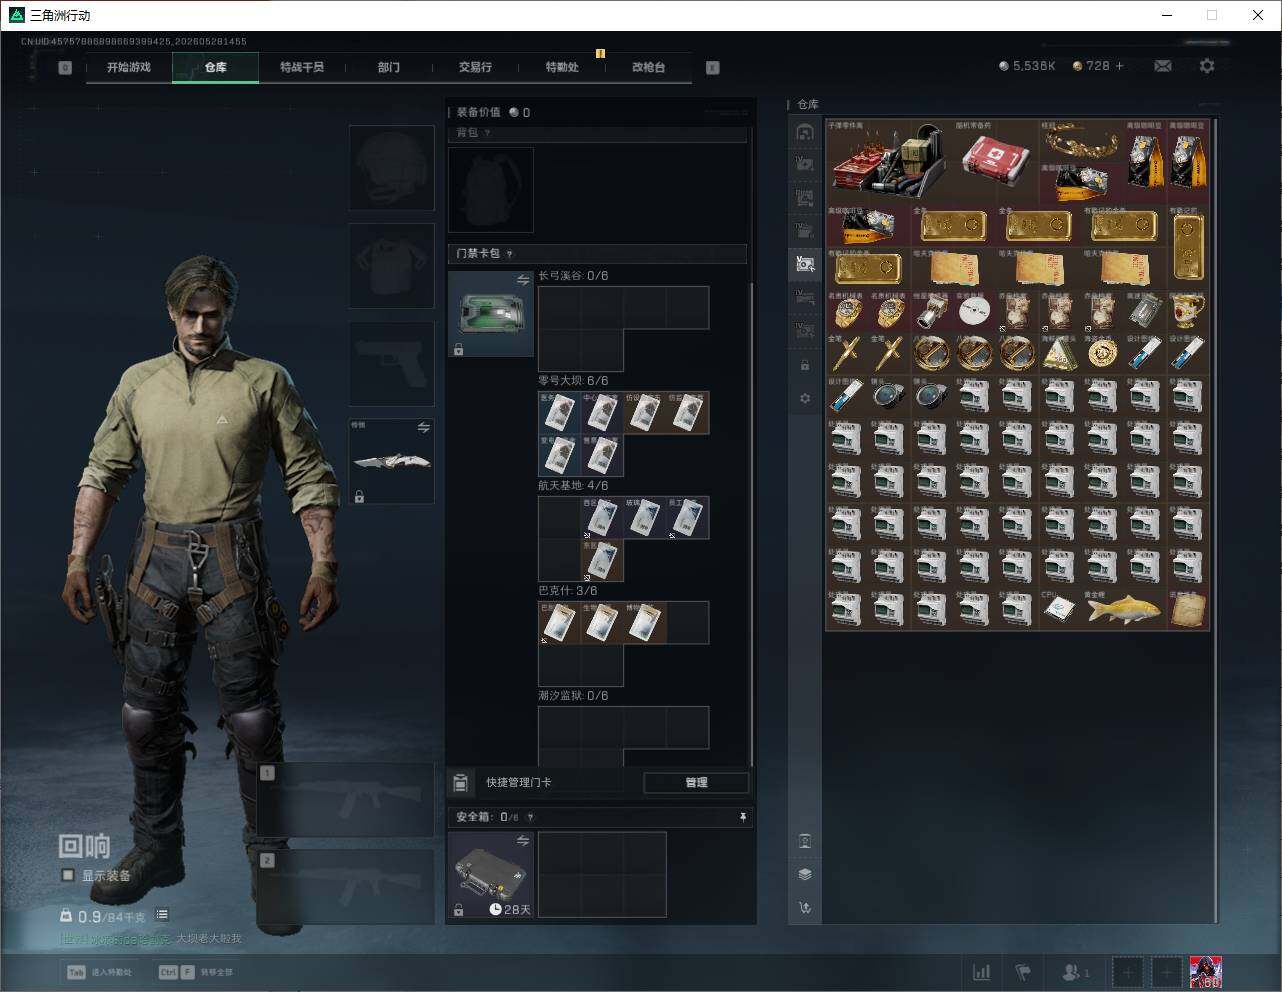Click the 背包 help question mark
Viewport: 1282px width, 992px height.
coord(487,133)
